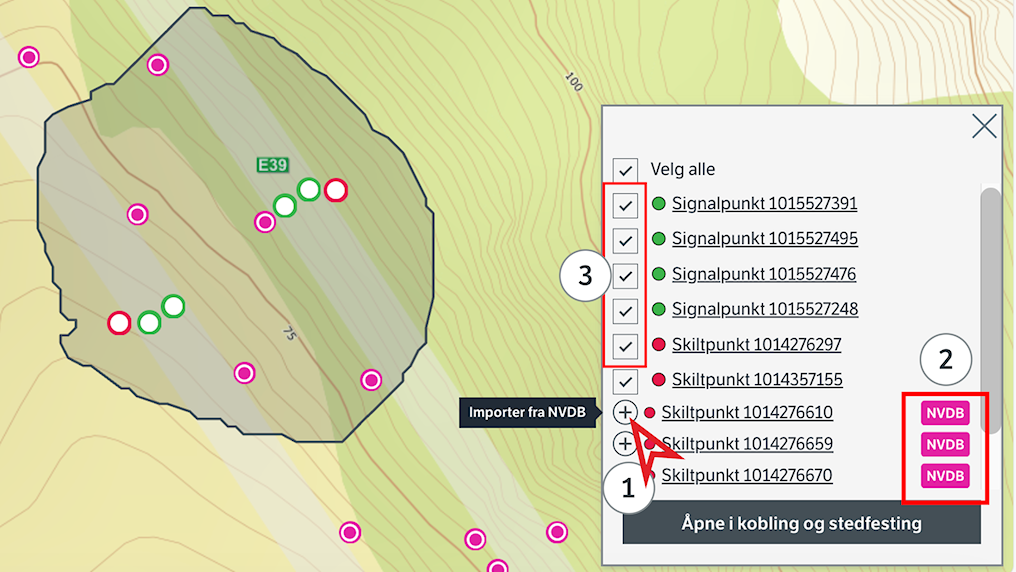Click the plus icon beside Skiltpunkt 1014276610
The image size is (1016, 572).
(x=624, y=412)
